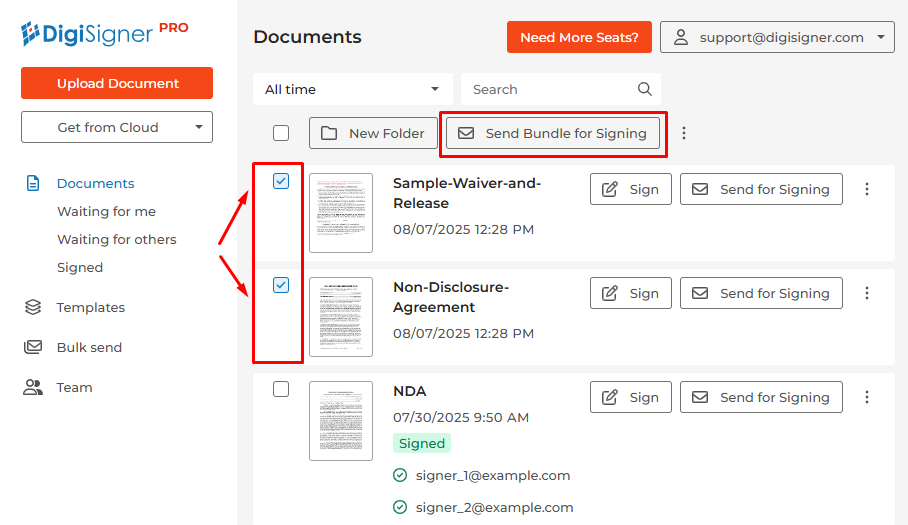The height and width of the screenshot is (525, 908).
Task: Click Send Bundle for Signing button
Action: (x=553, y=133)
